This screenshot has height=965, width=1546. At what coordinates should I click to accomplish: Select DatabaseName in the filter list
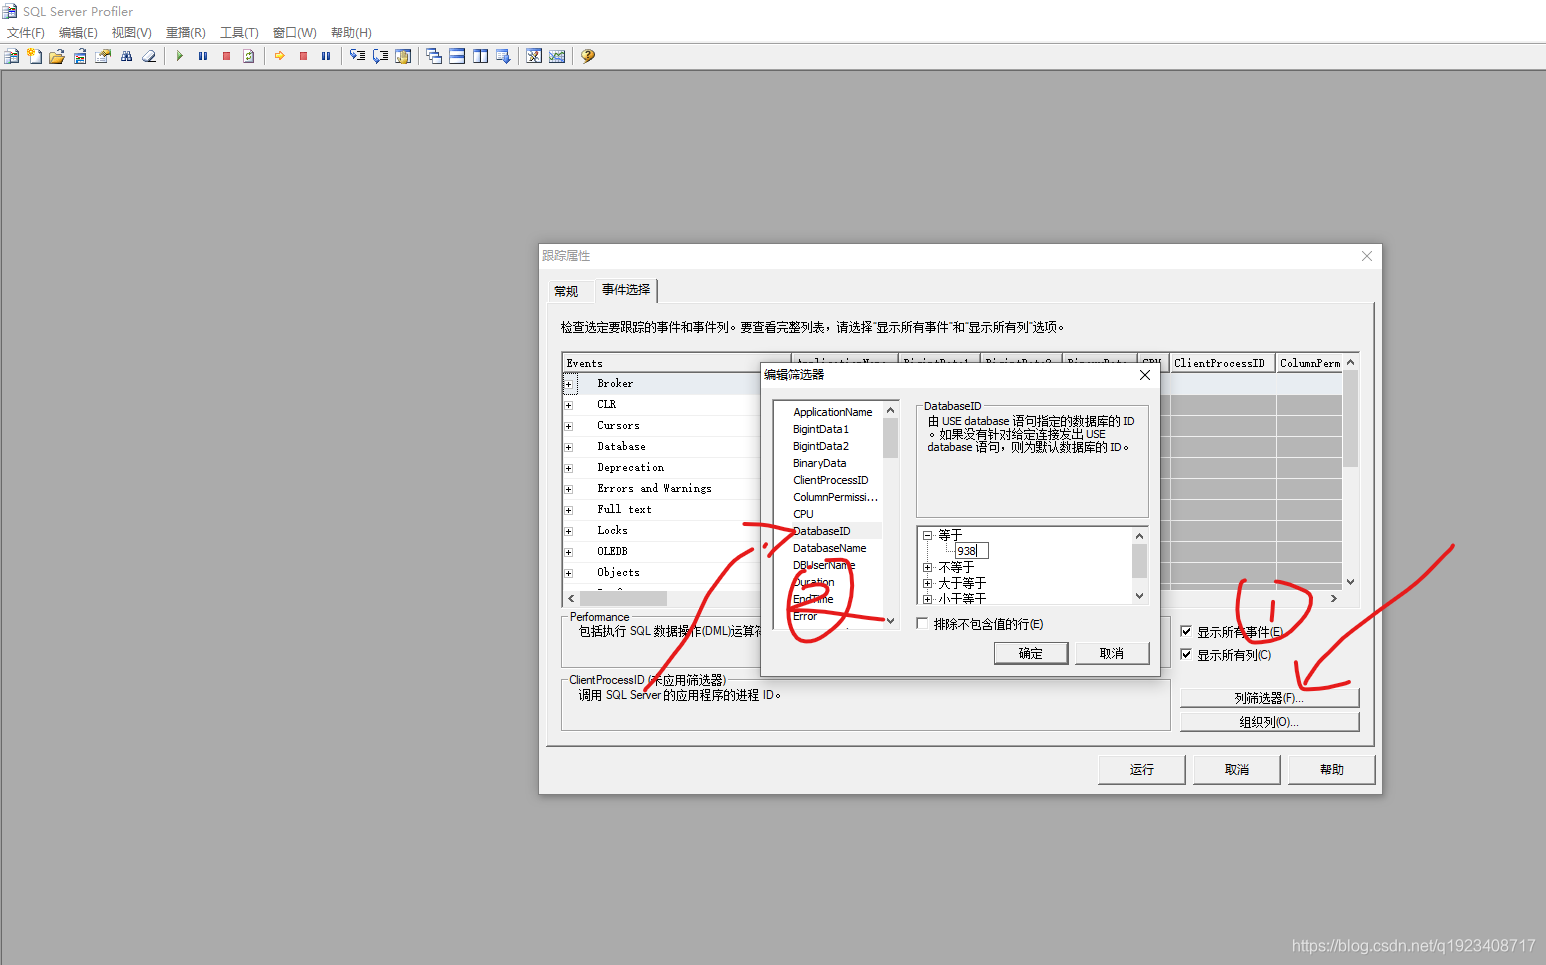(829, 548)
